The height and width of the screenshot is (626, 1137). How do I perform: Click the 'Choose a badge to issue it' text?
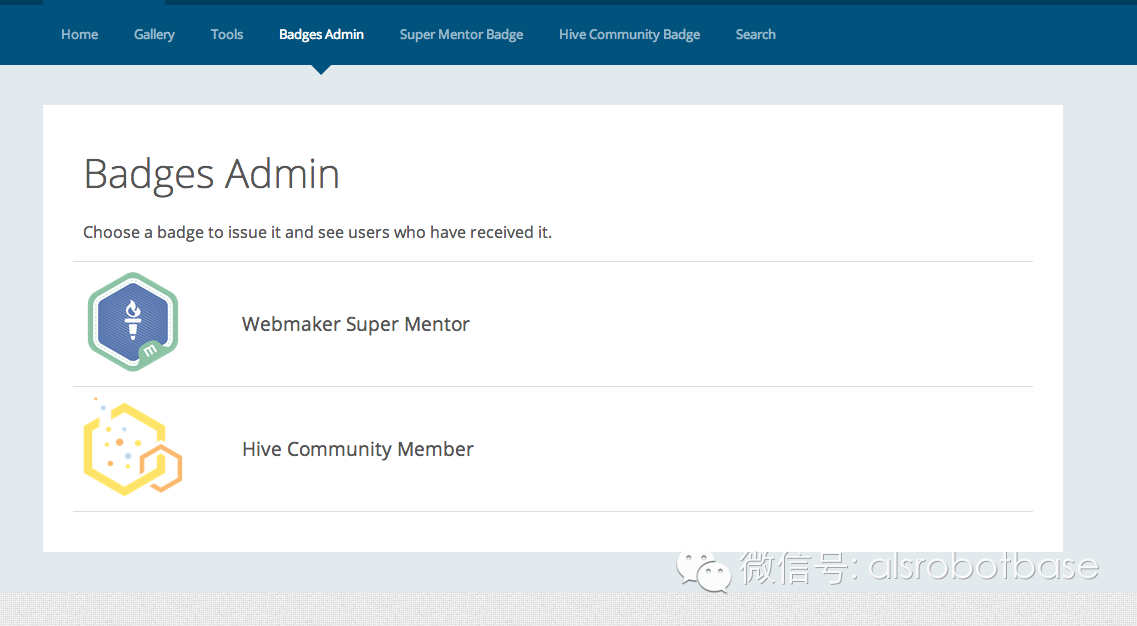coord(317,232)
